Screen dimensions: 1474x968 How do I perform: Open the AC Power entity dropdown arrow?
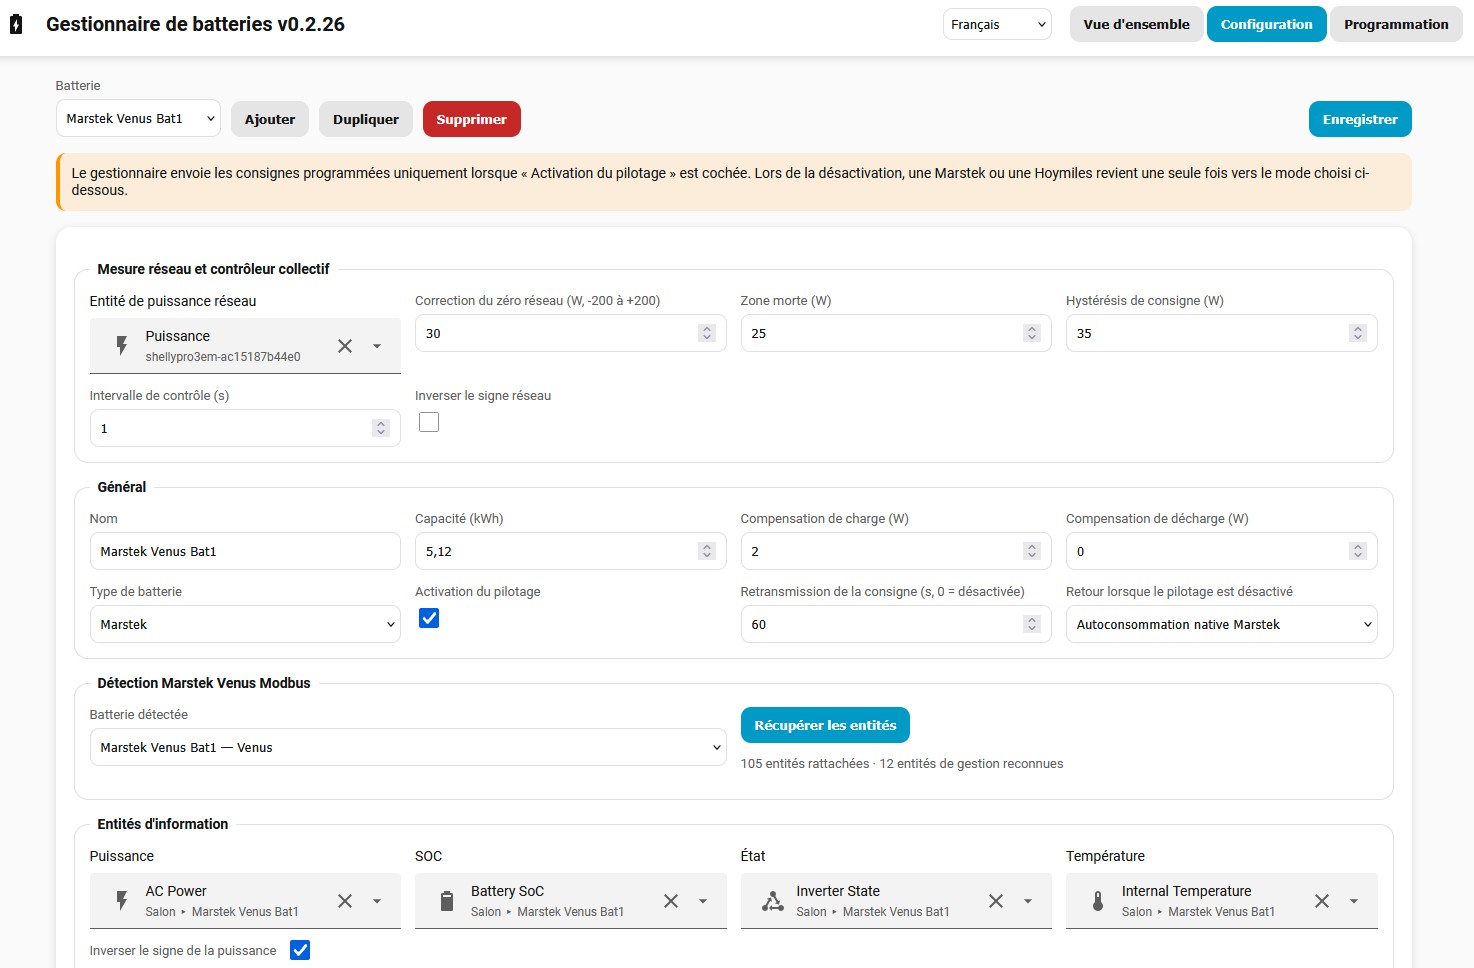(x=377, y=901)
